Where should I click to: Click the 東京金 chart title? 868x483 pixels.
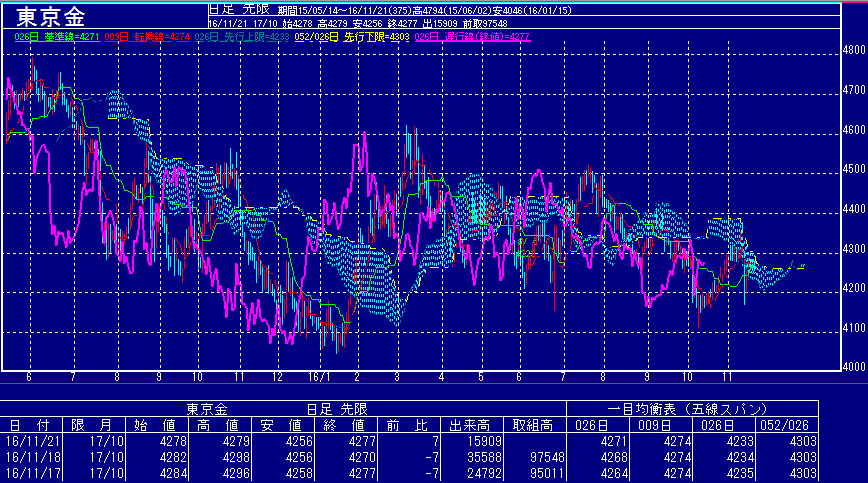[51, 17]
